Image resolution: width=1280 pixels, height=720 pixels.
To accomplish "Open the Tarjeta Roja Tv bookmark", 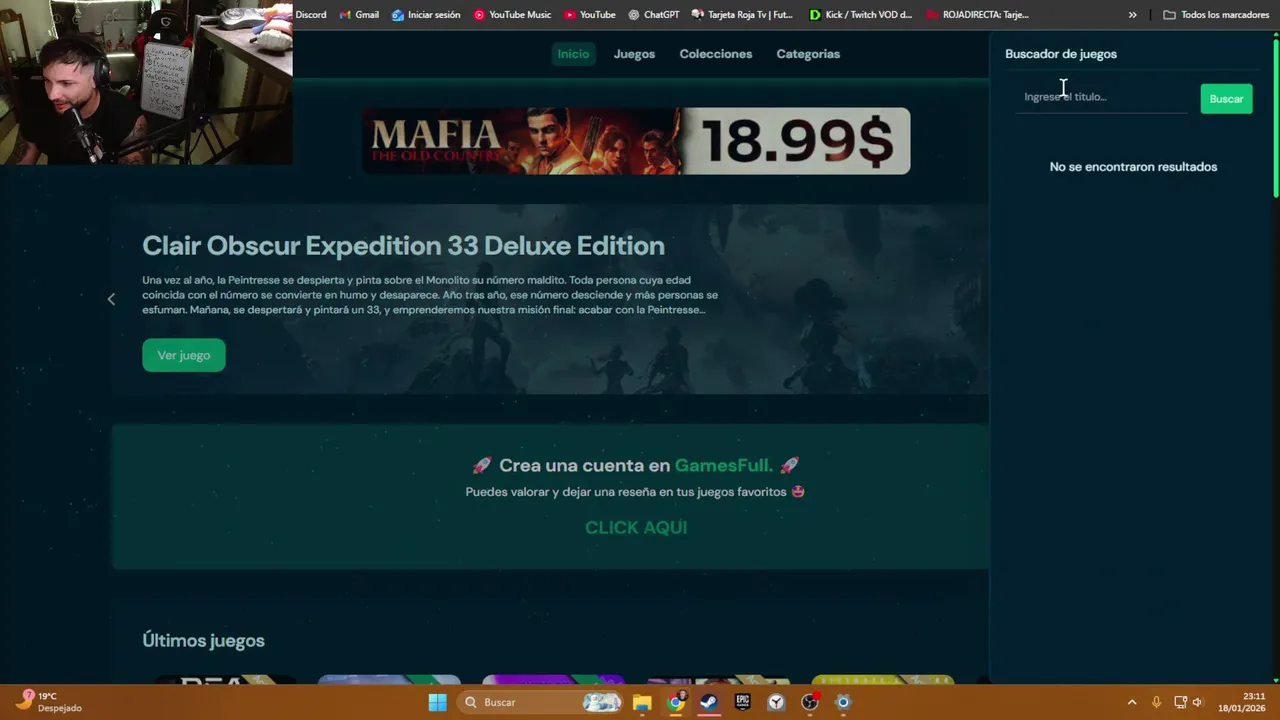I will pos(742,15).
